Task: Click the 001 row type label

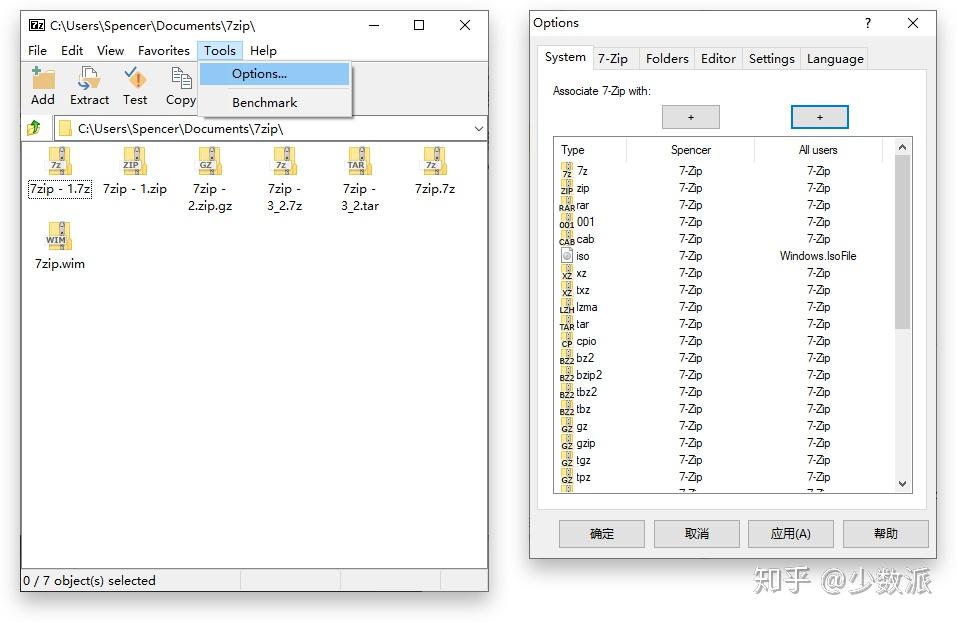Action: pos(585,222)
